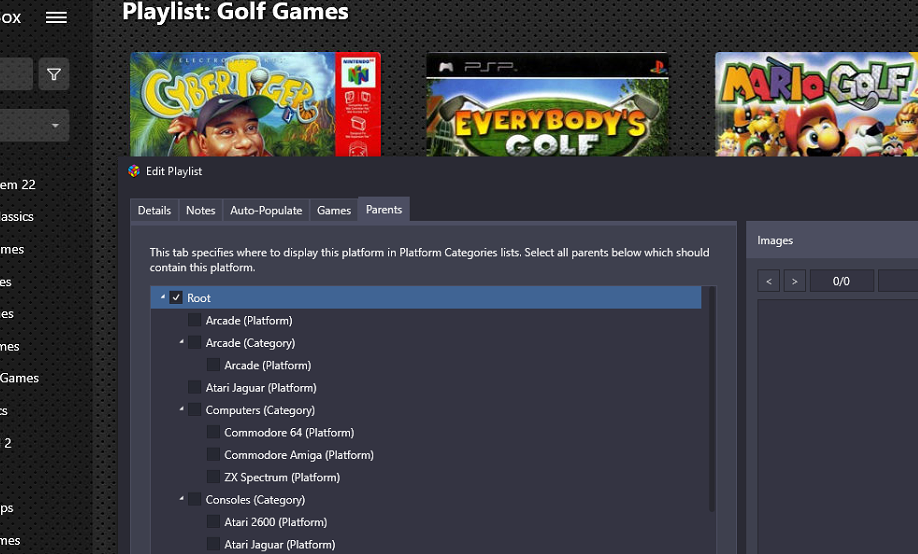Open the sidebar view dropdown arrow
Image resolution: width=918 pixels, height=554 pixels.
55,125
